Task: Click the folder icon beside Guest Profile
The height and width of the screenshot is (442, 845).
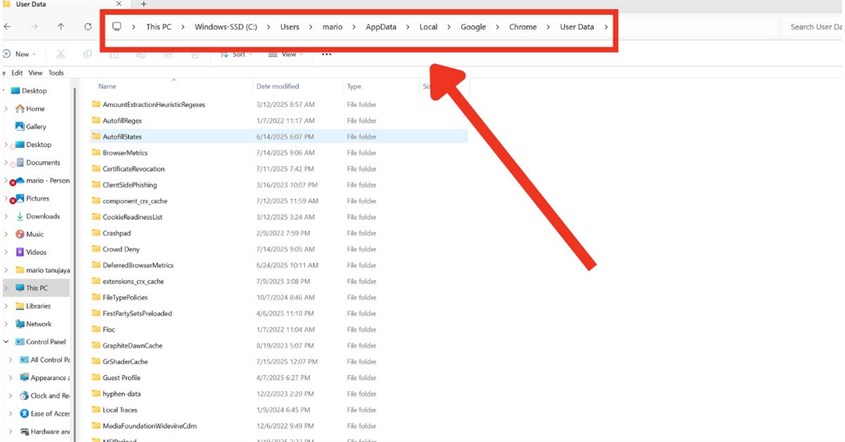Action: (96, 377)
